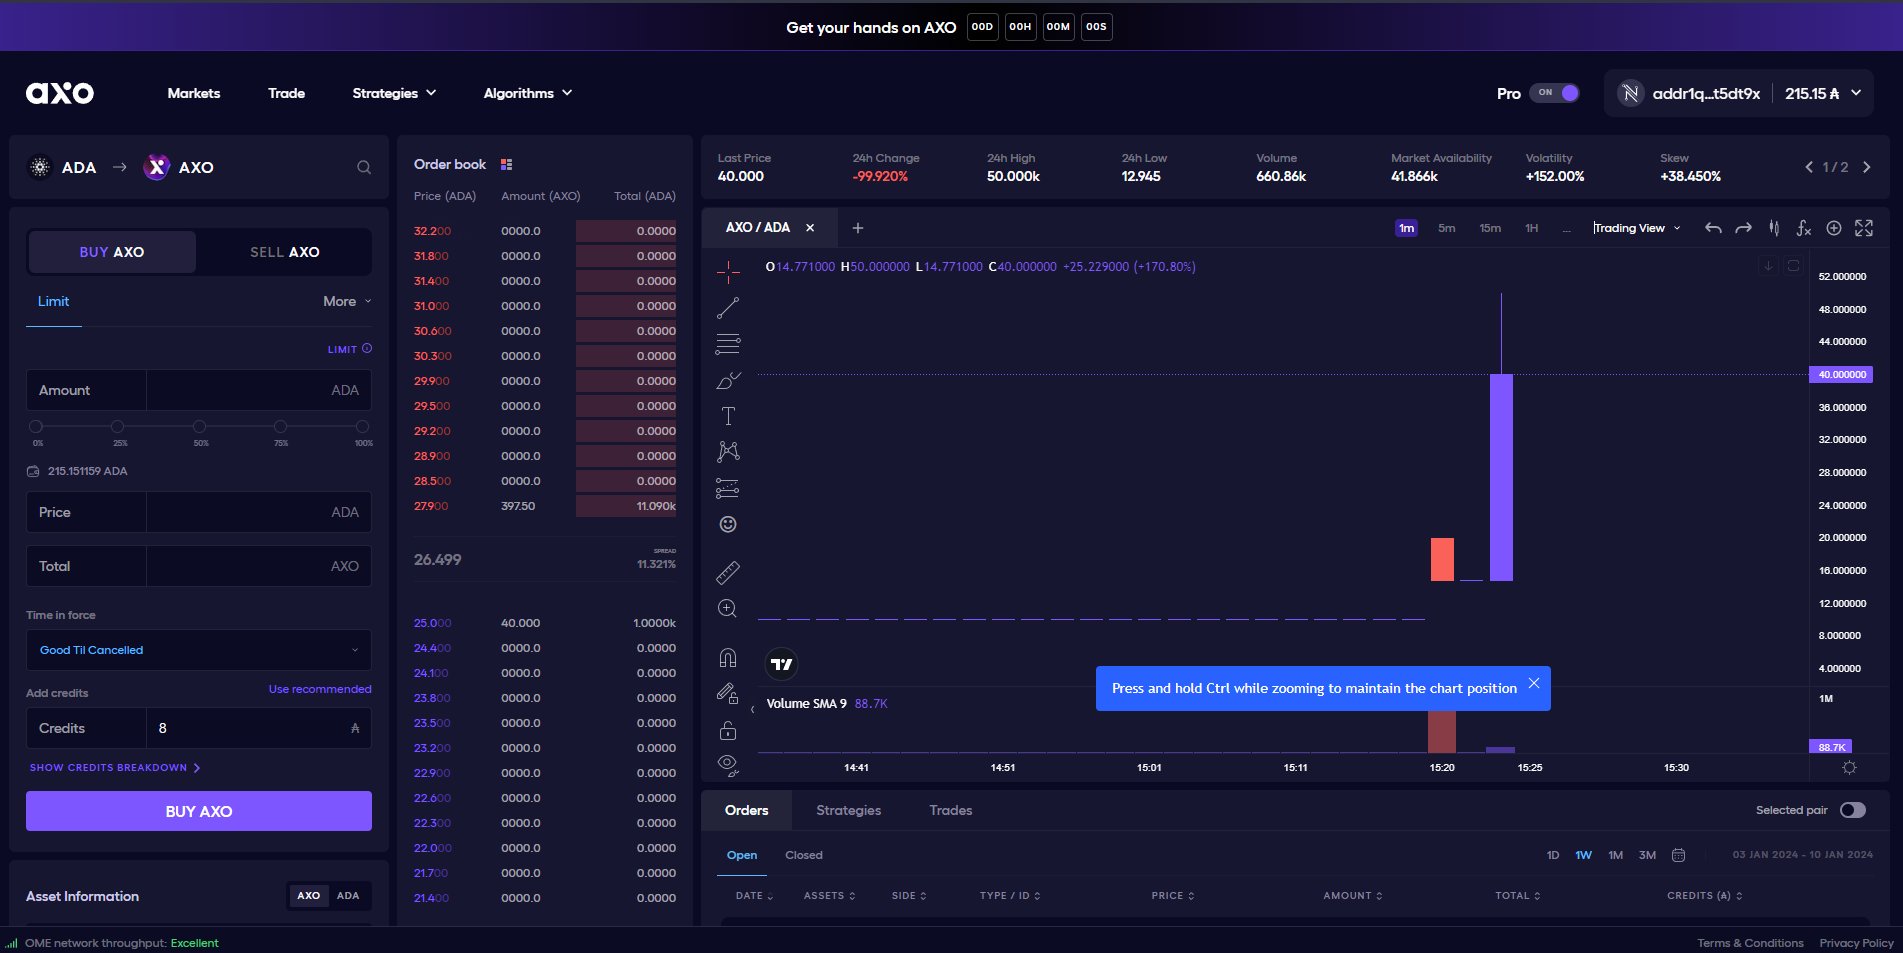Toggle the lock all drawings padlock
The image size is (1903, 953).
pos(728,730)
